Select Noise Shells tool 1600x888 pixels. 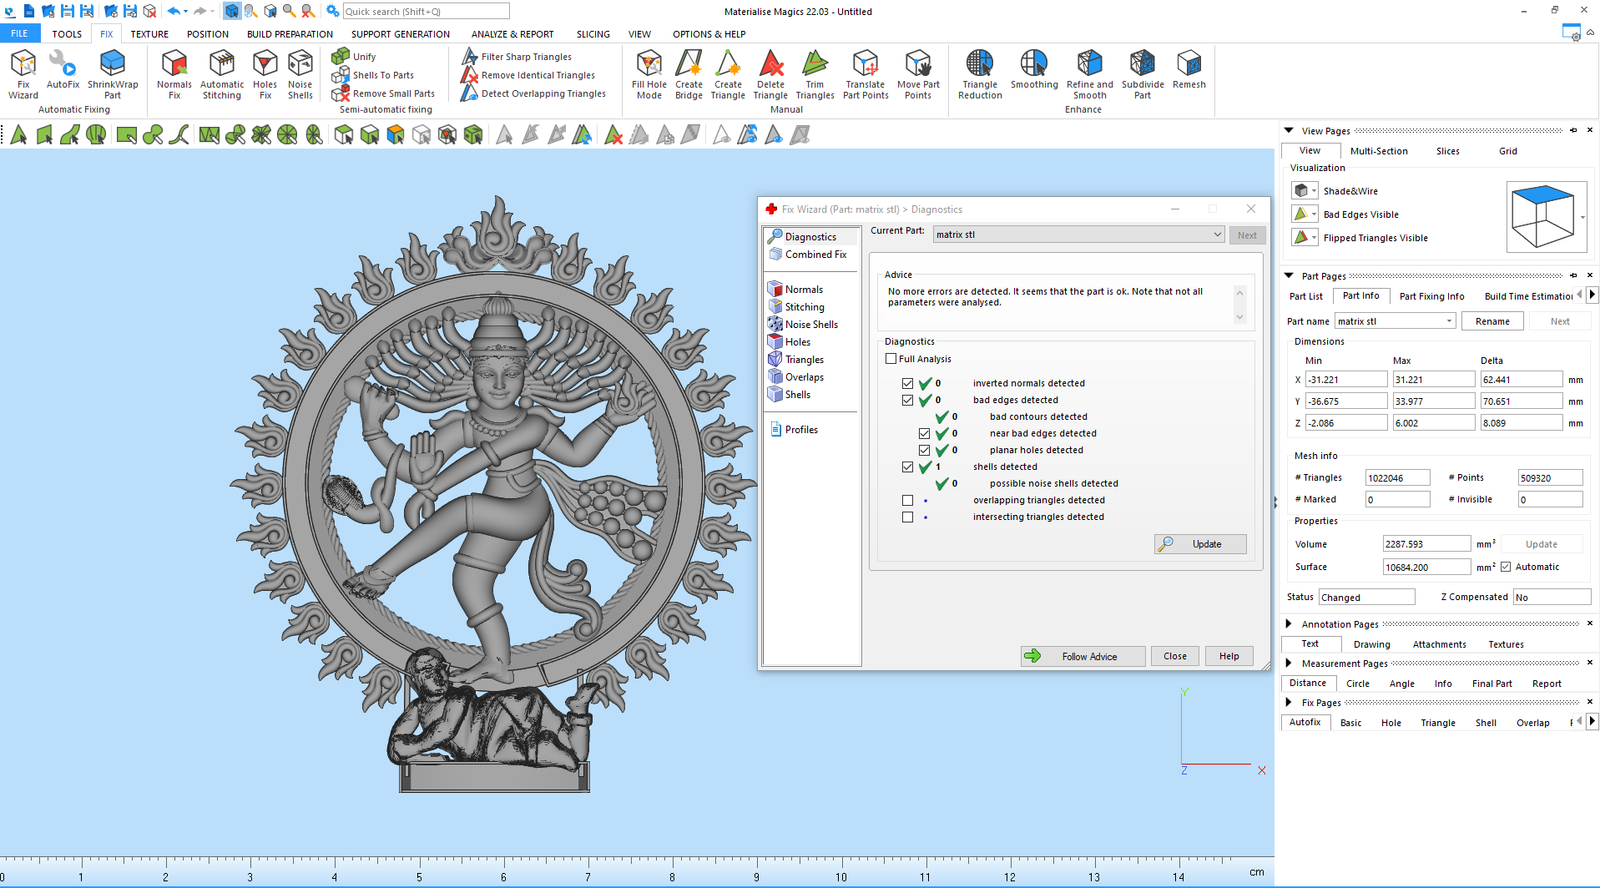(x=300, y=74)
